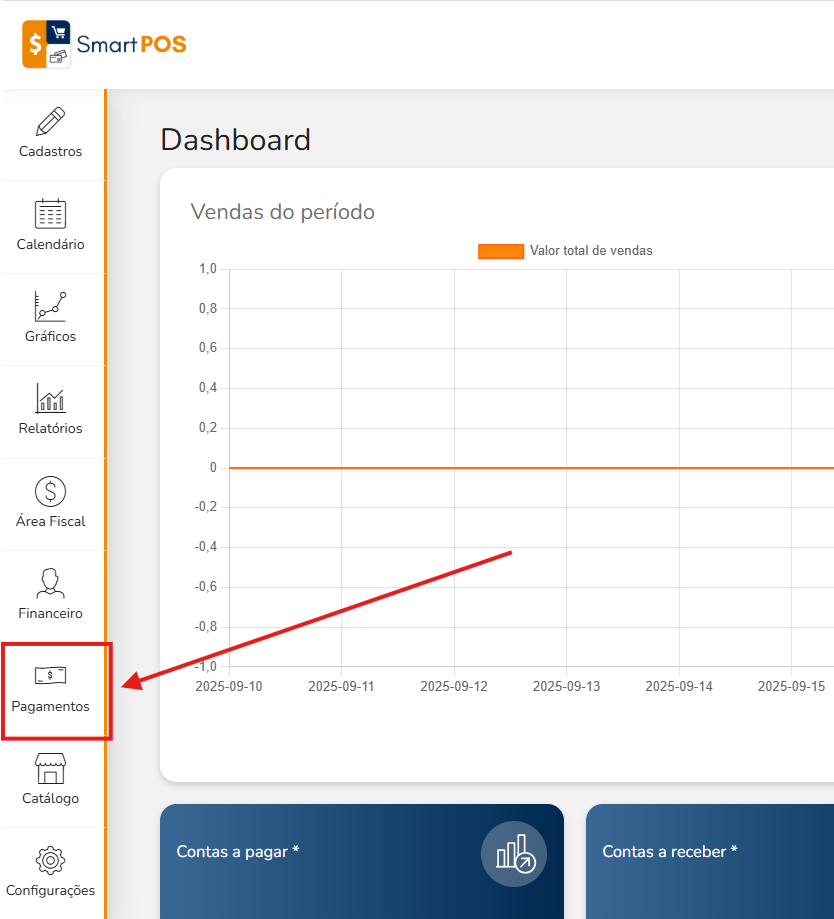
Task: Click the Dashboard heading
Action: 236,140
